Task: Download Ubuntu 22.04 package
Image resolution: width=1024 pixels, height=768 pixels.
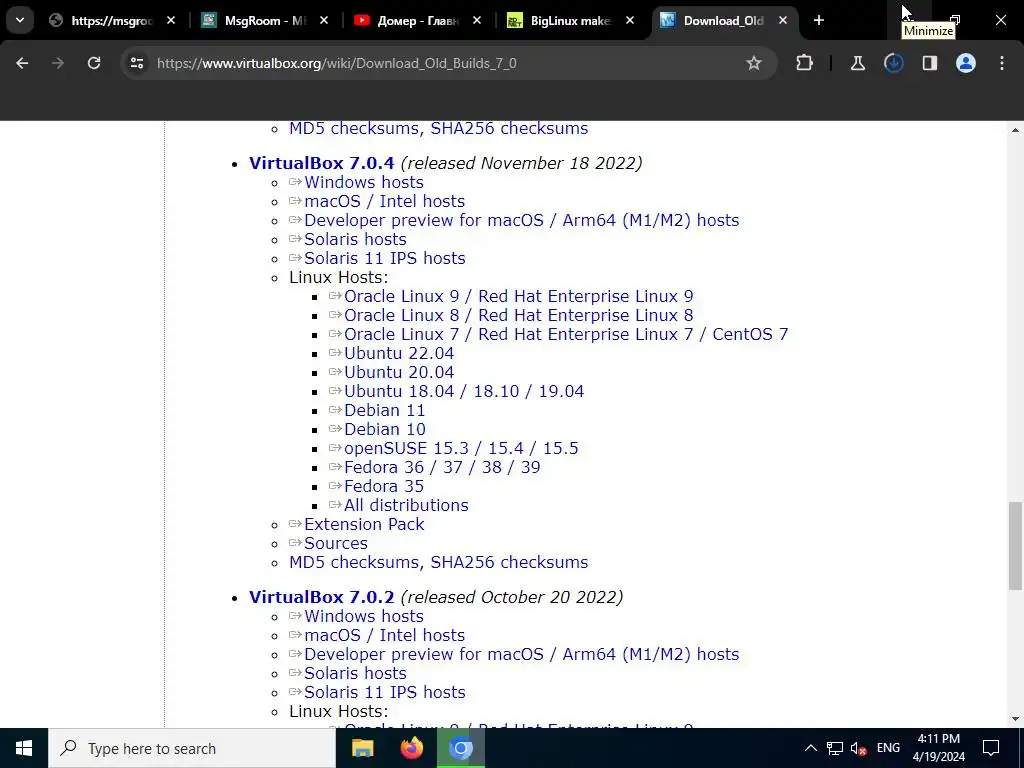Action: (398, 353)
